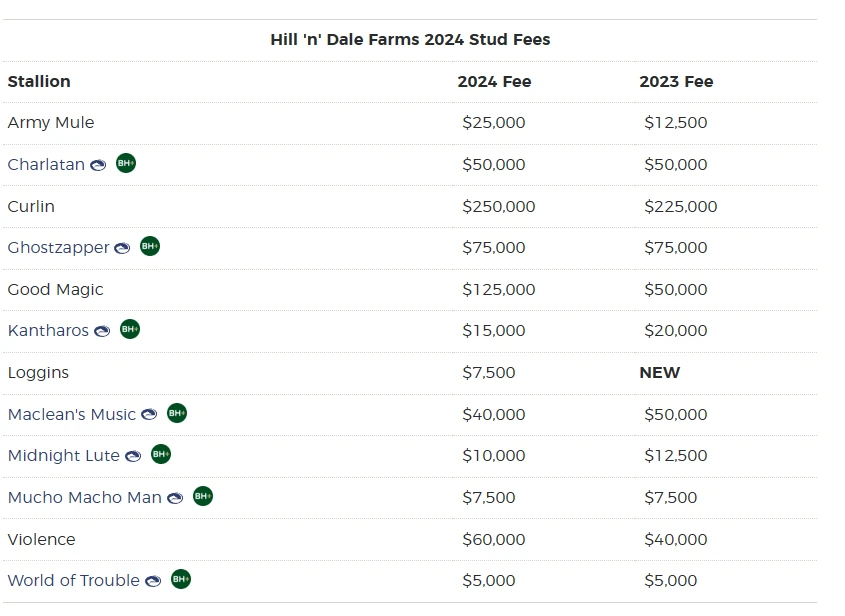Open the BH+ badge for Maclean's Music
The width and height of the screenshot is (845, 616).
[x=177, y=413]
